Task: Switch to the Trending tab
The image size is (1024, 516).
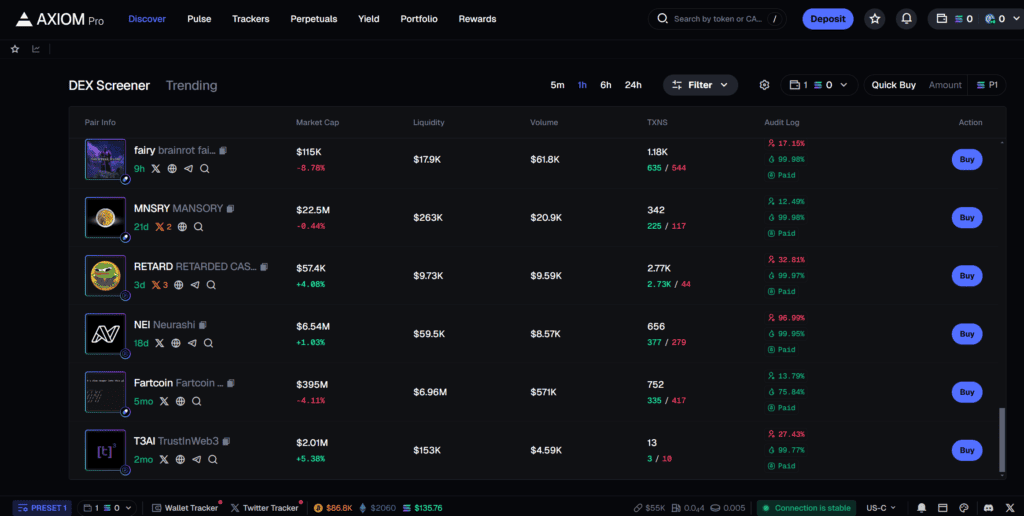Action: coord(191,86)
